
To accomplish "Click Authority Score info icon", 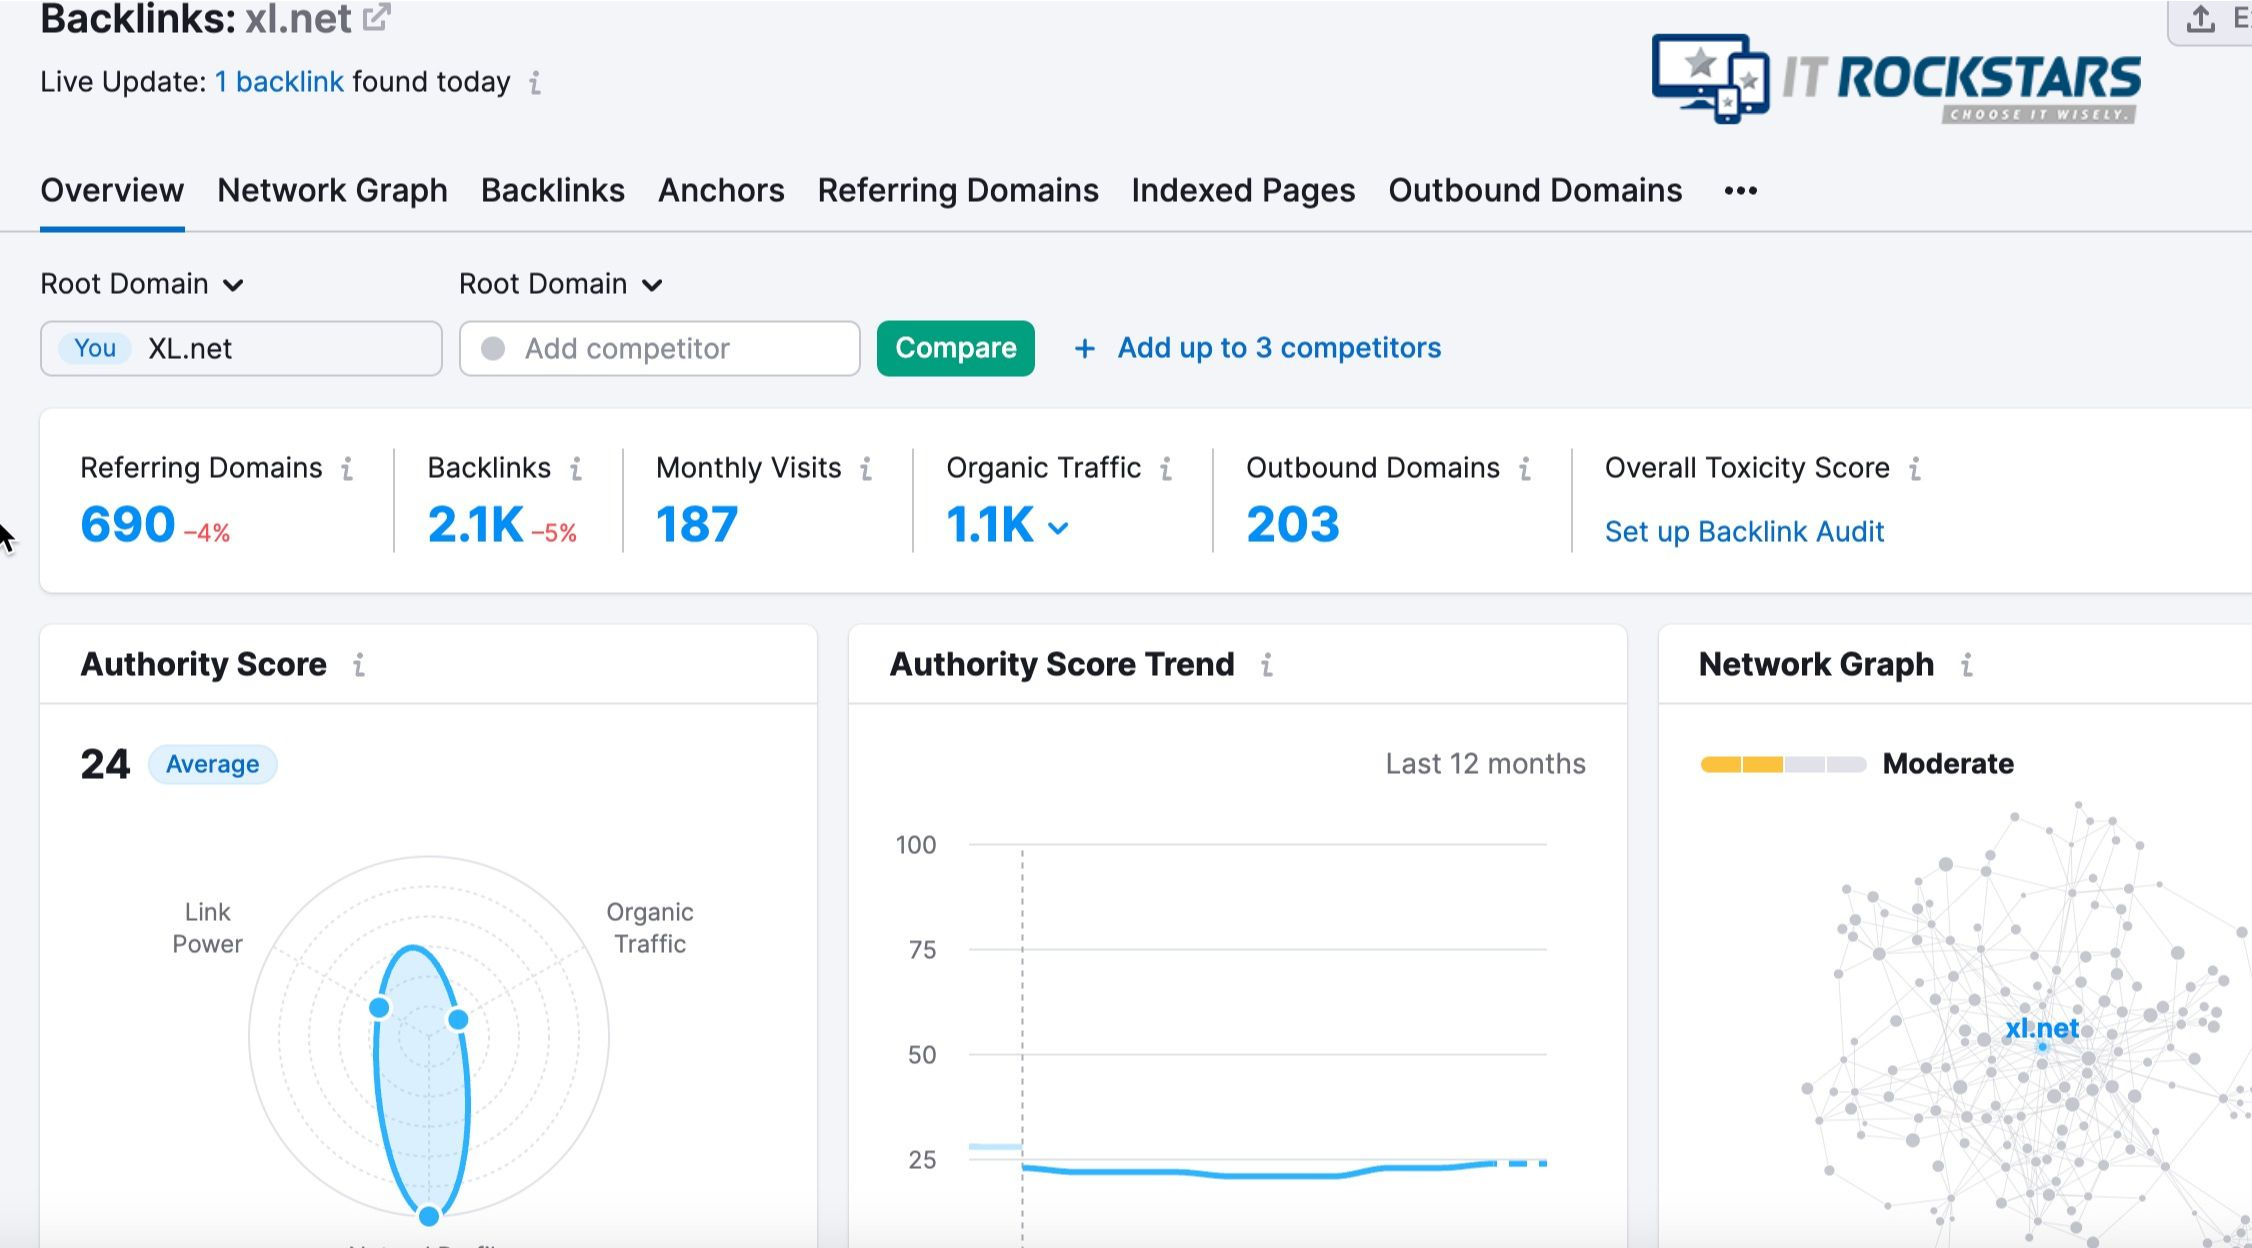I will [359, 665].
